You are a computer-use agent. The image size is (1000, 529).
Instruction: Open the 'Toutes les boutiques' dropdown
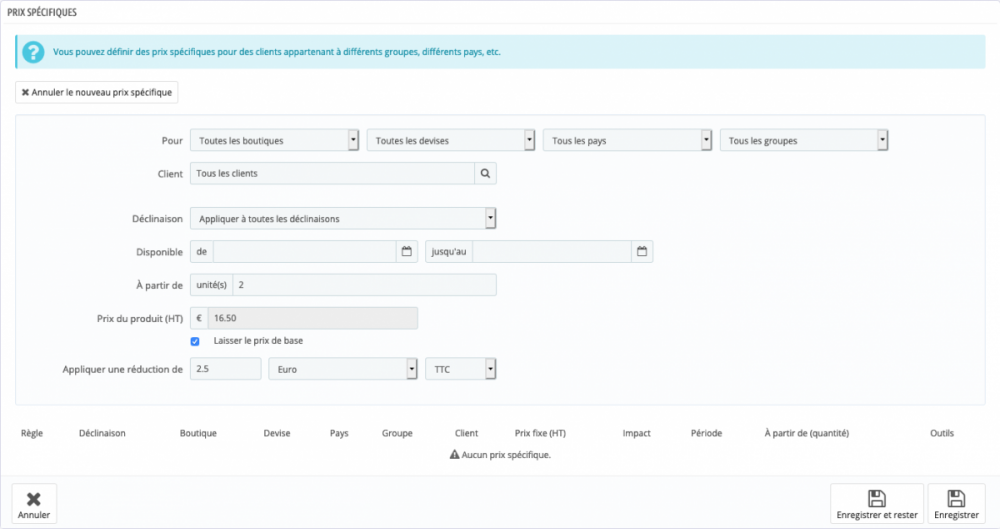(274, 141)
